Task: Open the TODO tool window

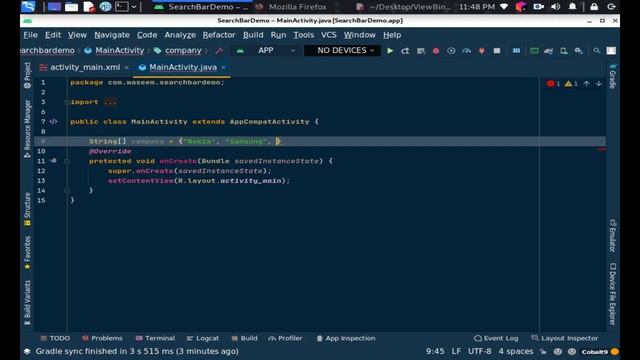Action: pyautogui.click(x=55, y=338)
